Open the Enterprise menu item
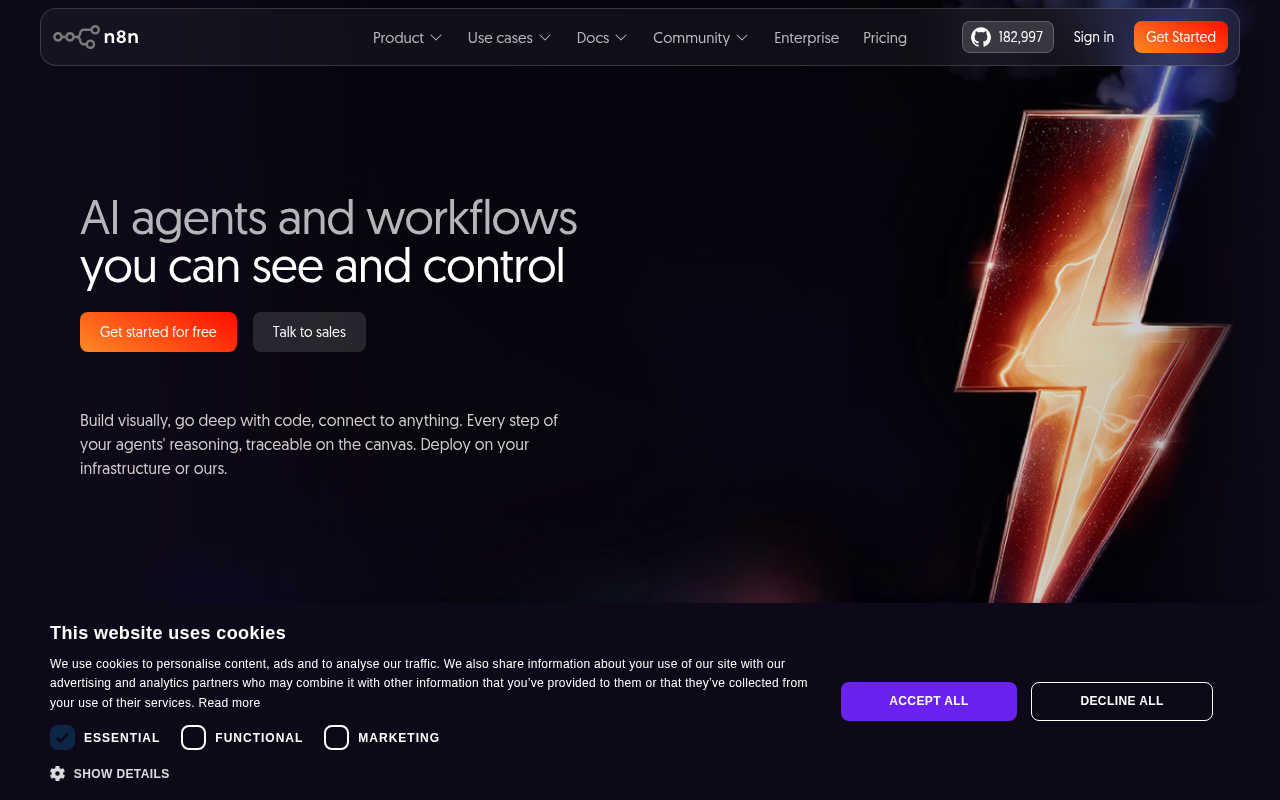 pos(806,37)
